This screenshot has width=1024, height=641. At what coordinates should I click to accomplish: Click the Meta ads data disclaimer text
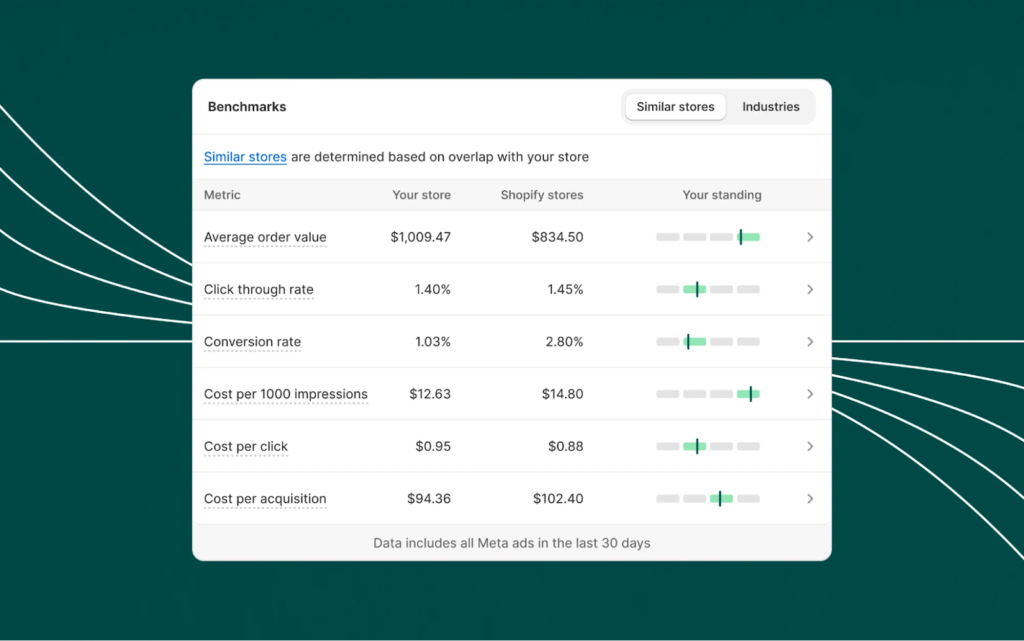pos(512,543)
